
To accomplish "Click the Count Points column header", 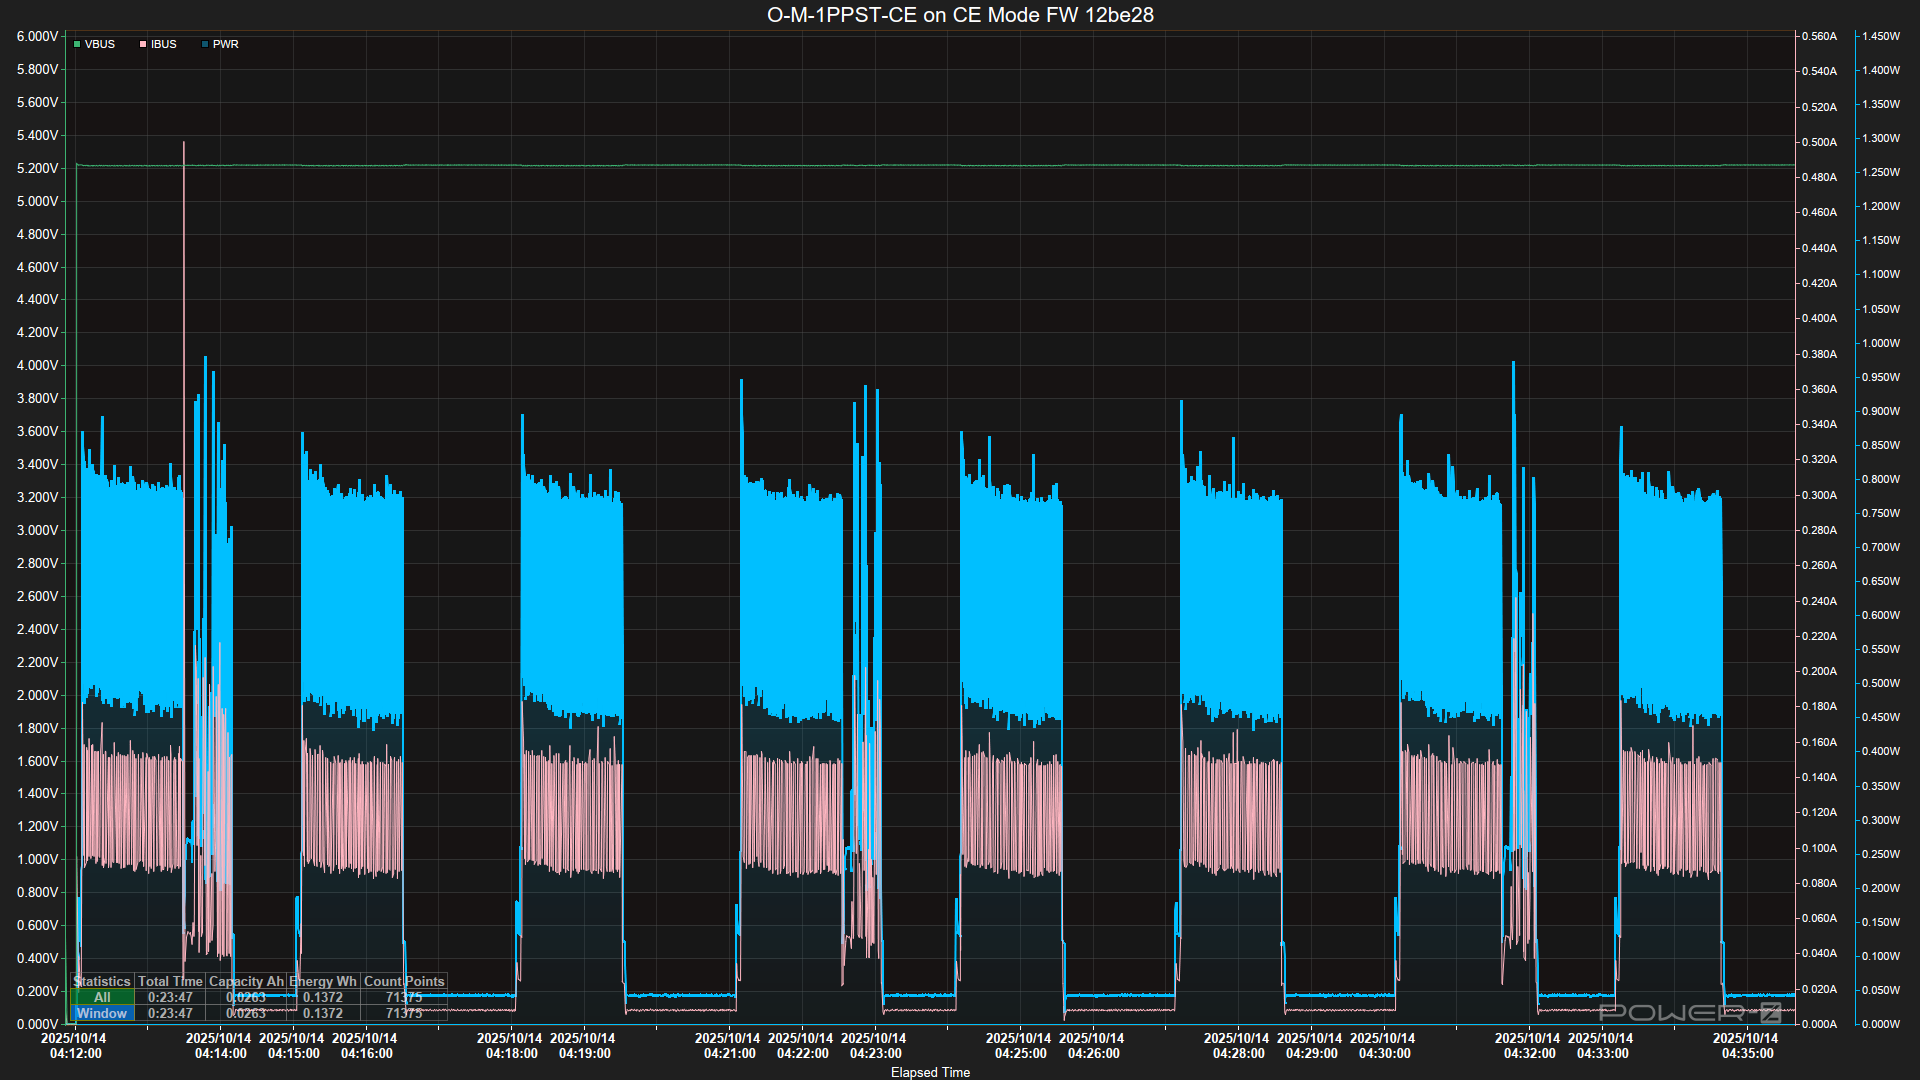I will (404, 981).
